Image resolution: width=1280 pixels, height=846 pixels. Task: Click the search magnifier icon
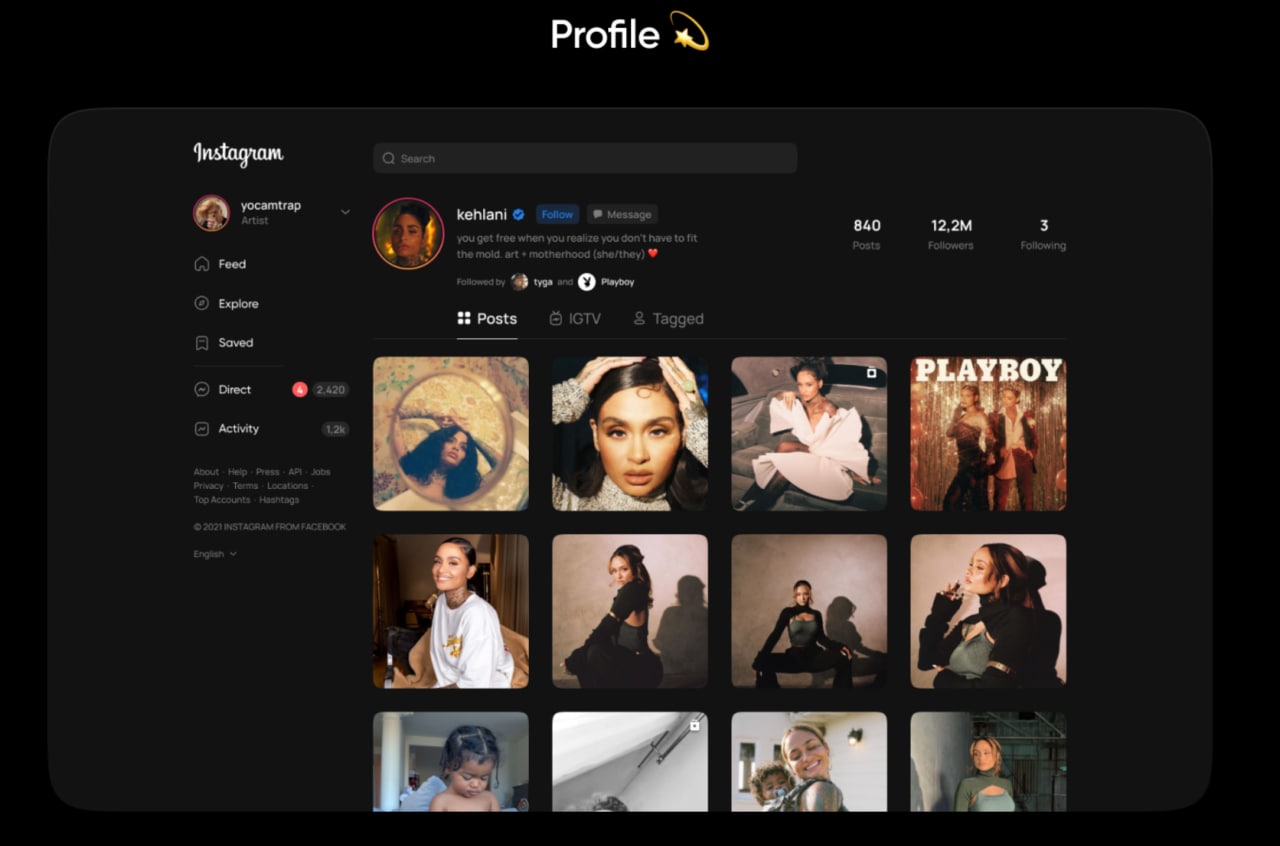pos(389,158)
